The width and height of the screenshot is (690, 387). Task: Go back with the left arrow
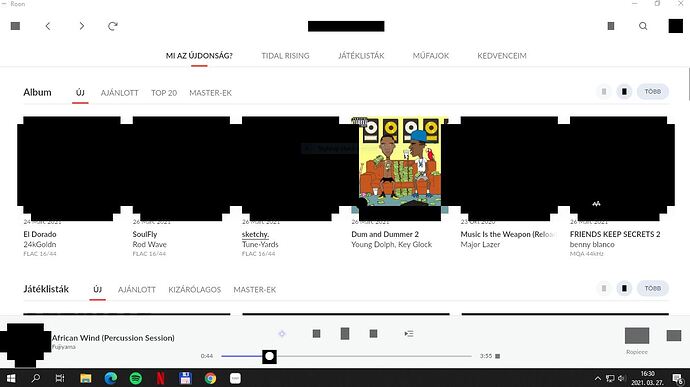48,26
